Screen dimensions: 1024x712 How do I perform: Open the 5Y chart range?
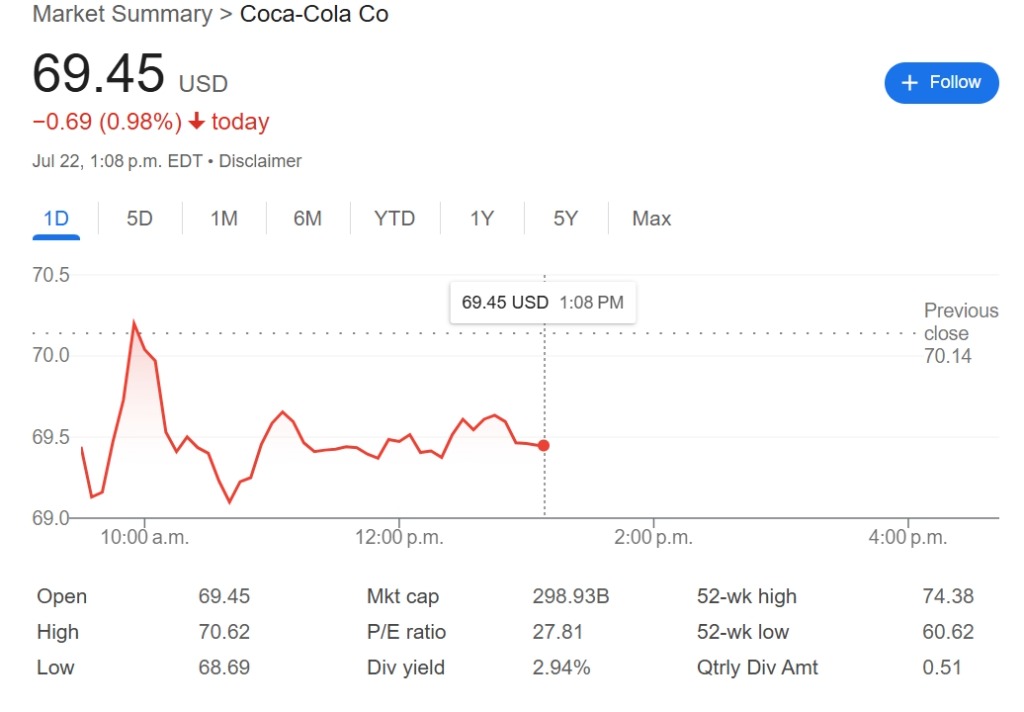[566, 219]
